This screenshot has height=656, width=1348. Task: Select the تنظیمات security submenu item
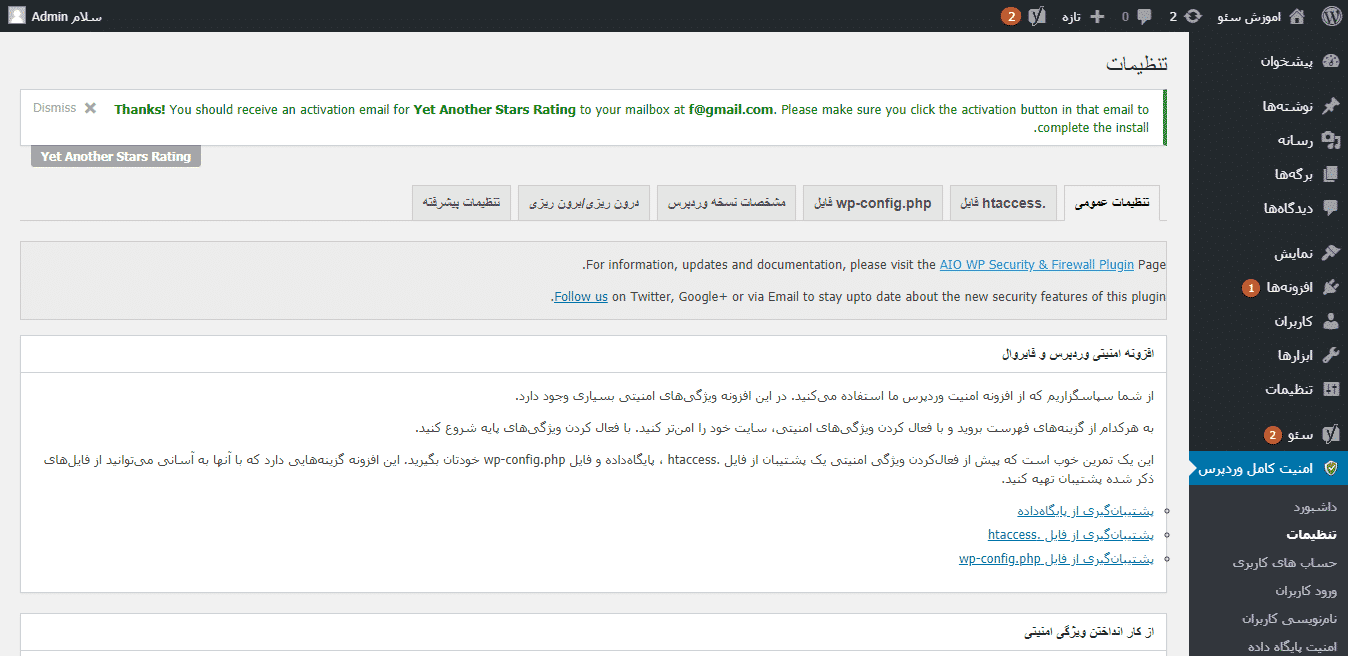click(x=1312, y=535)
